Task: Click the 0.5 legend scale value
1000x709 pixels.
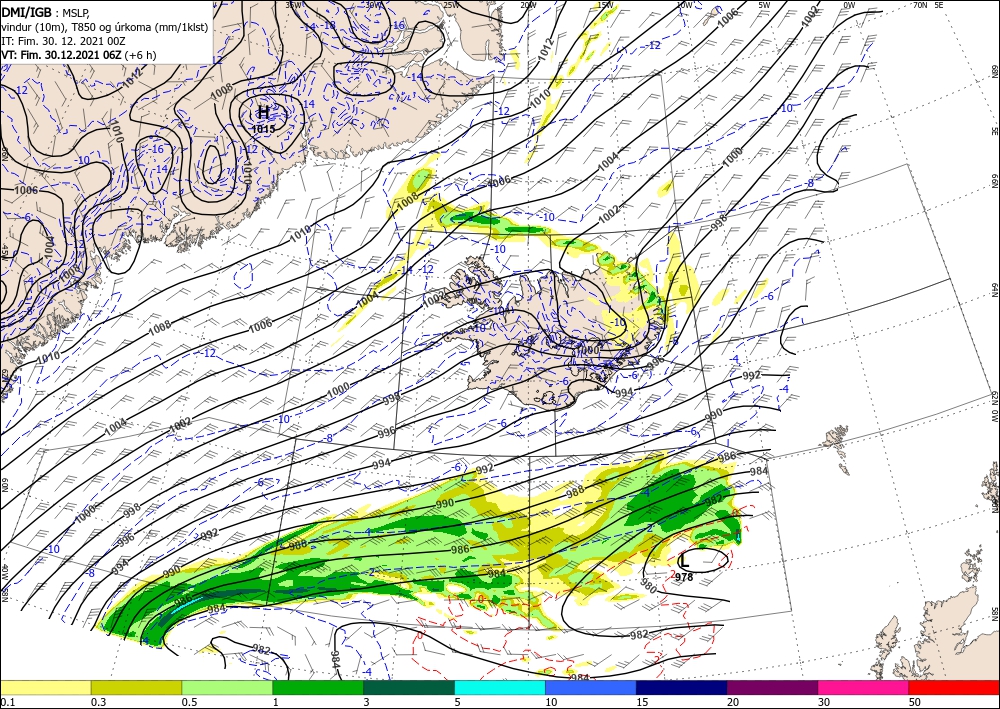Action: coord(188,702)
